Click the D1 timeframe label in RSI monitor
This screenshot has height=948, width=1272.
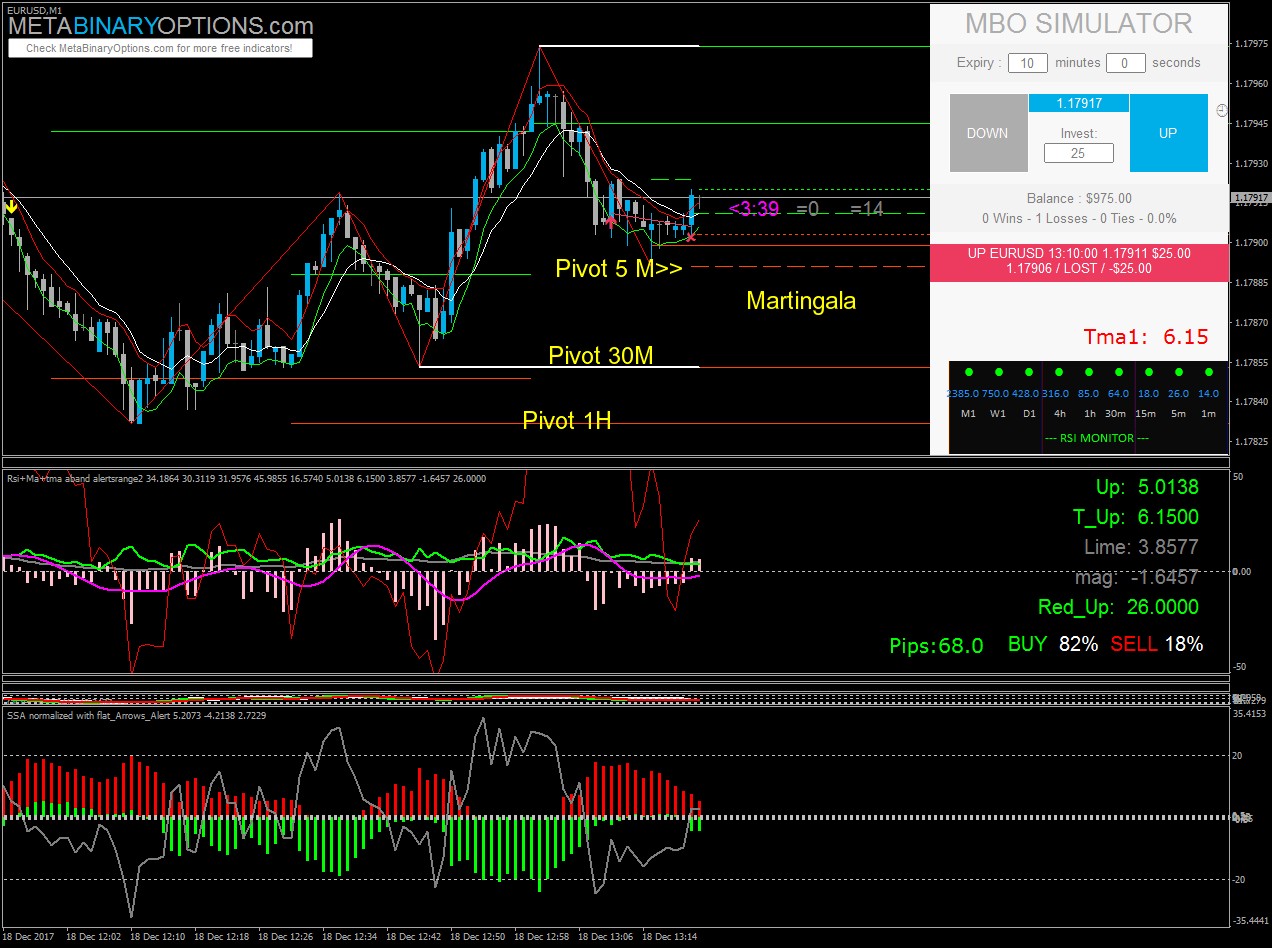(x=1029, y=414)
